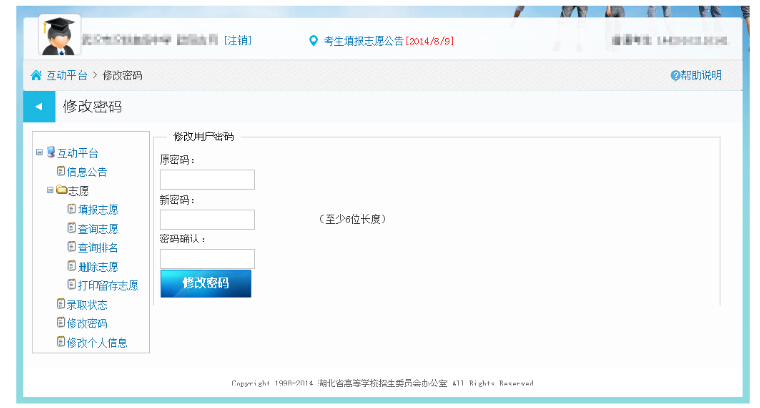Focus the 密码确认 input field
Screen dimensions: 760x408
click(207, 259)
